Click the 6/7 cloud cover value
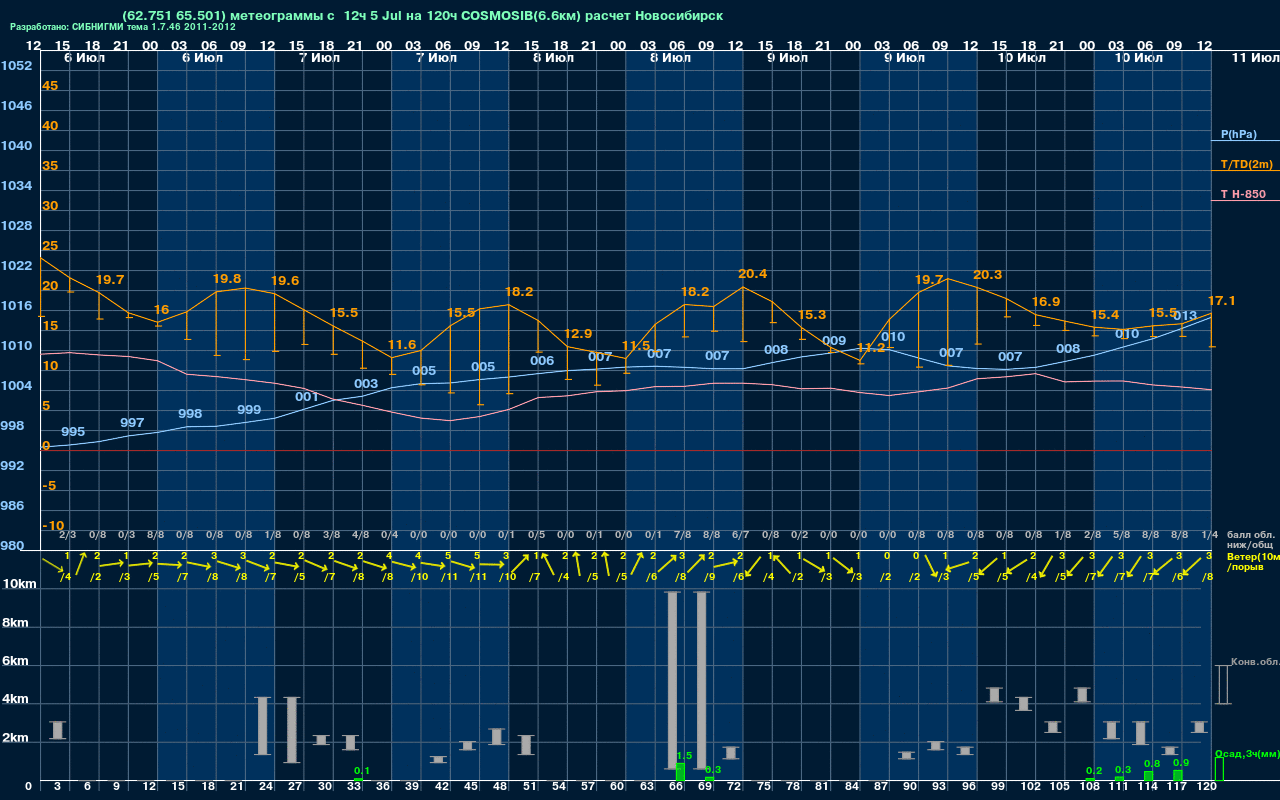1280x800 pixels. [x=741, y=535]
